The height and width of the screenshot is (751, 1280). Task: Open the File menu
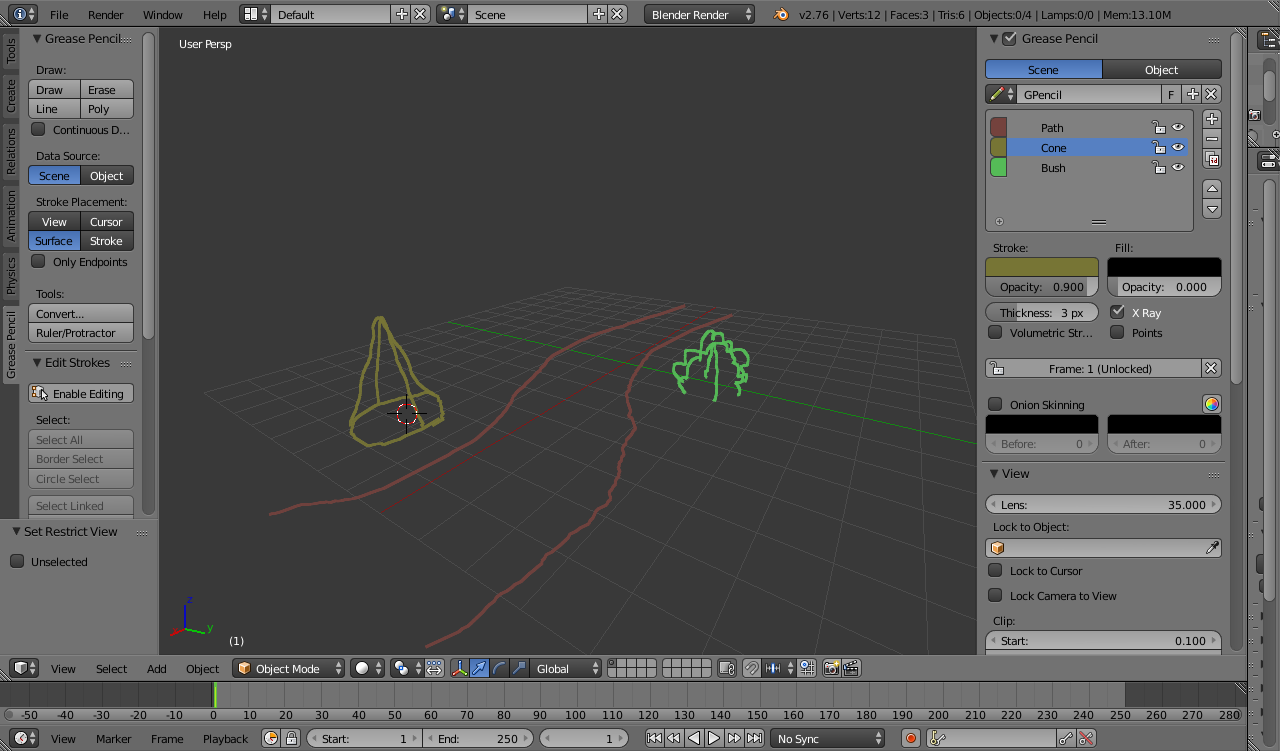point(59,15)
